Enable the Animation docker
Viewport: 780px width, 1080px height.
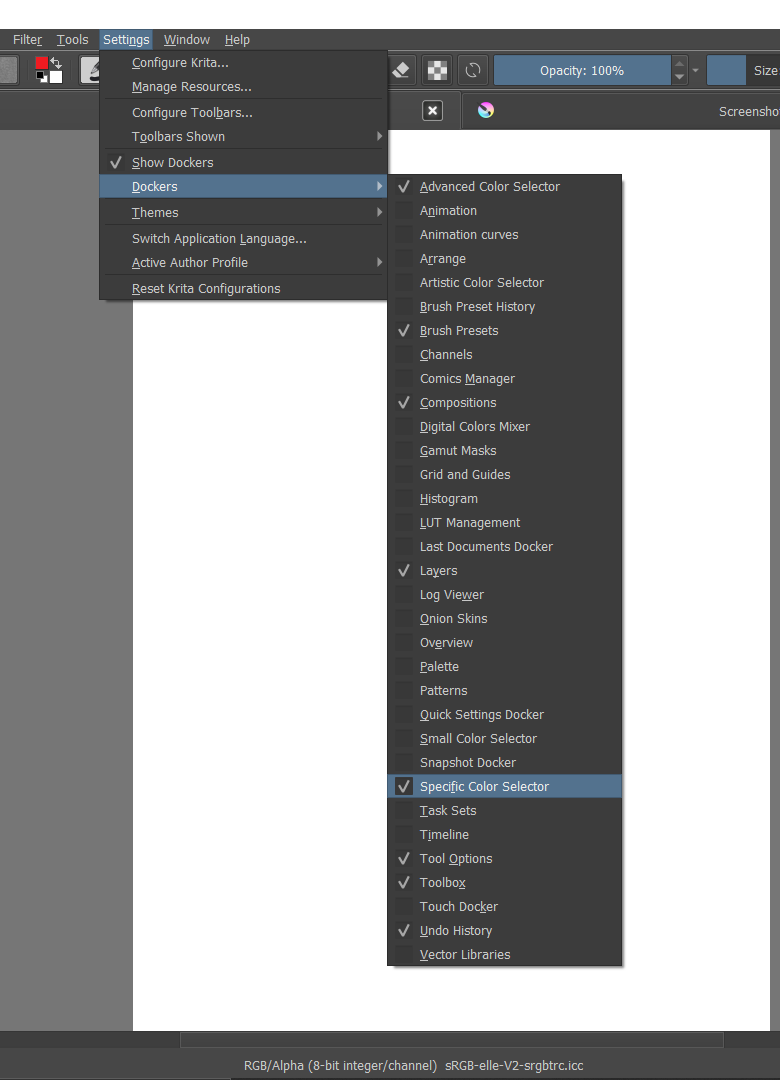[504, 211]
